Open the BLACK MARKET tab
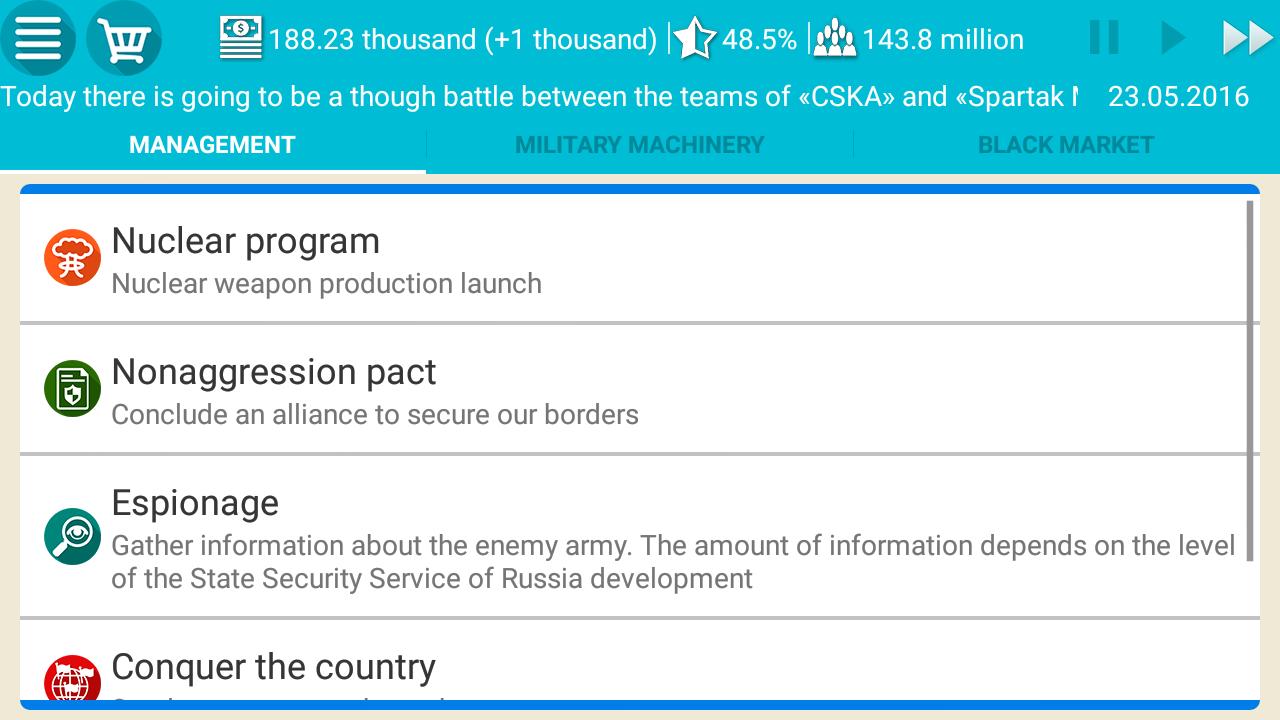The image size is (1280, 720). click(1066, 144)
